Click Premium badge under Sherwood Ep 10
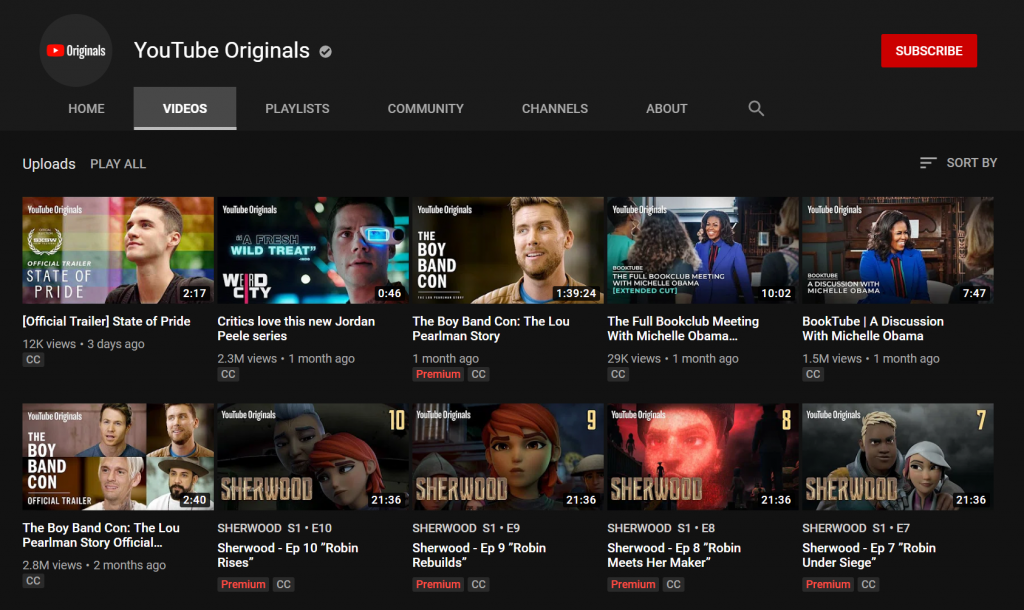The height and width of the screenshot is (610, 1024). 243,585
